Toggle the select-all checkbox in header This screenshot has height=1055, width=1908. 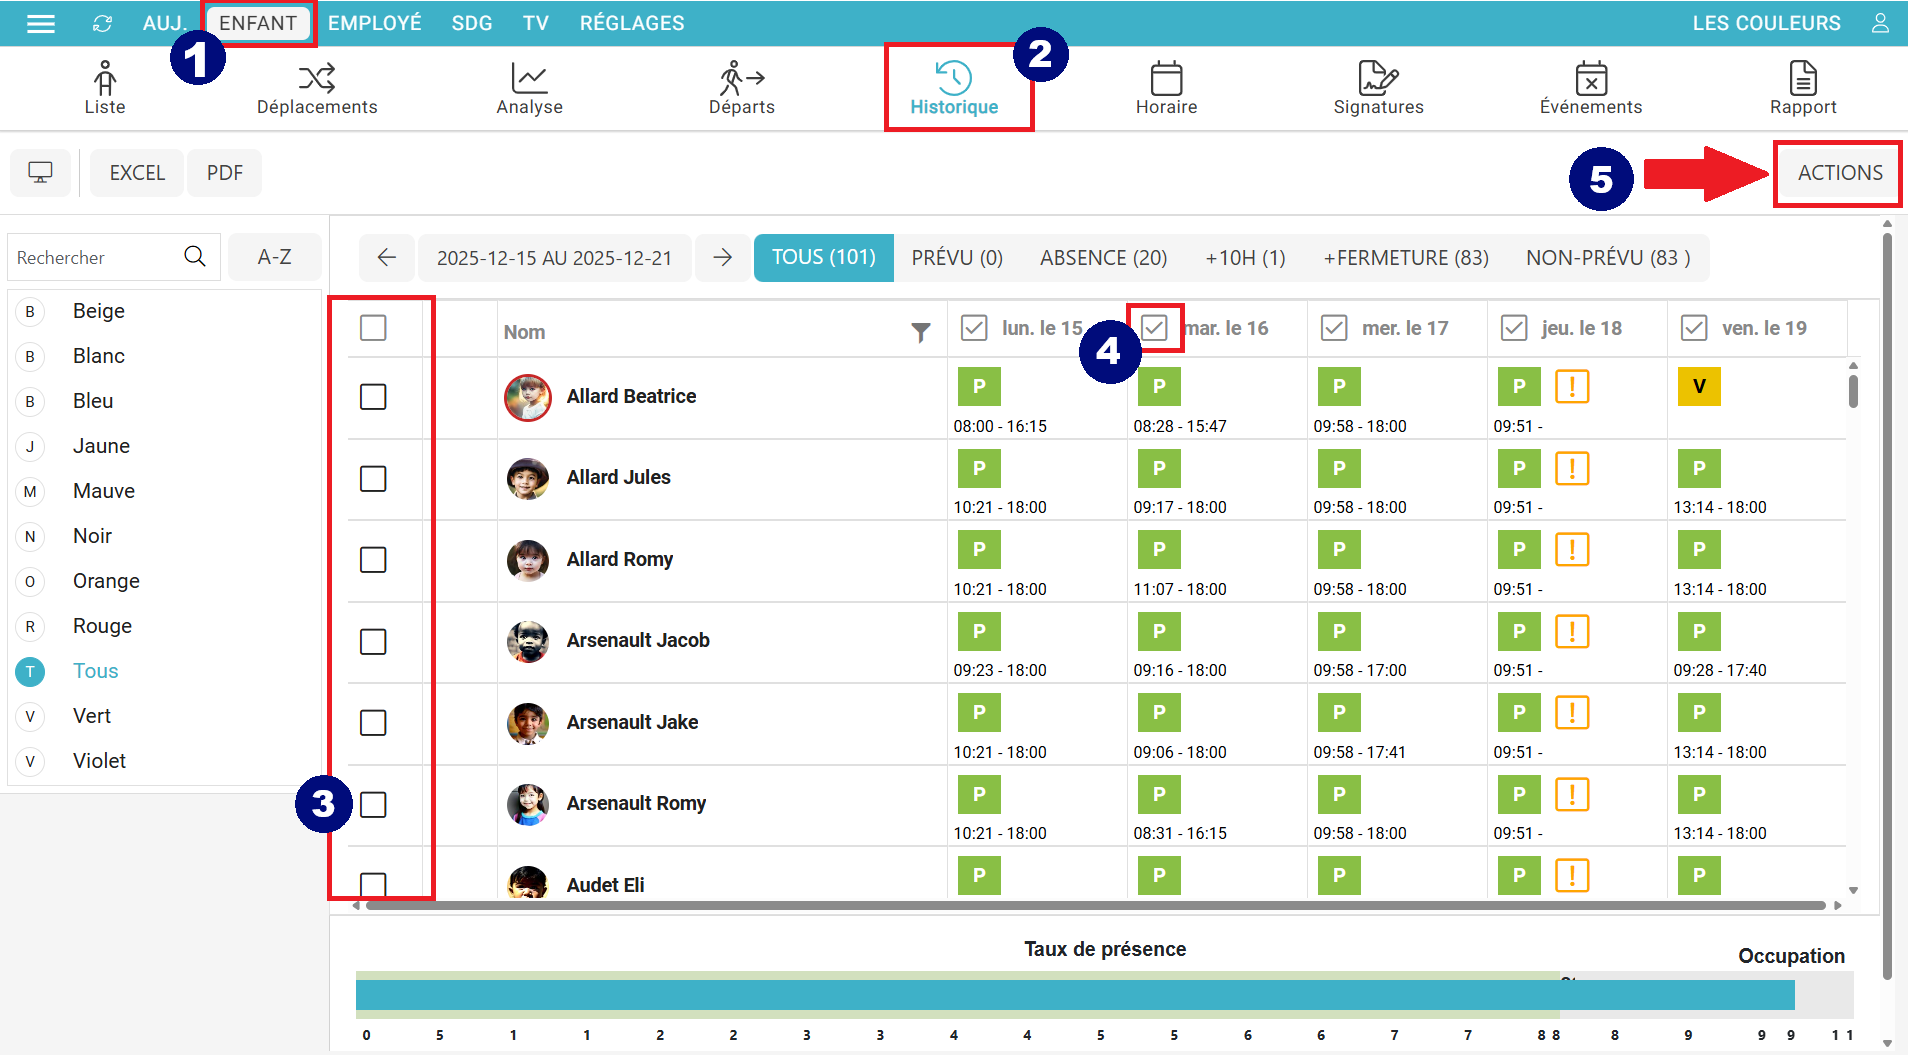pyautogui.click(x=373, y=328)
